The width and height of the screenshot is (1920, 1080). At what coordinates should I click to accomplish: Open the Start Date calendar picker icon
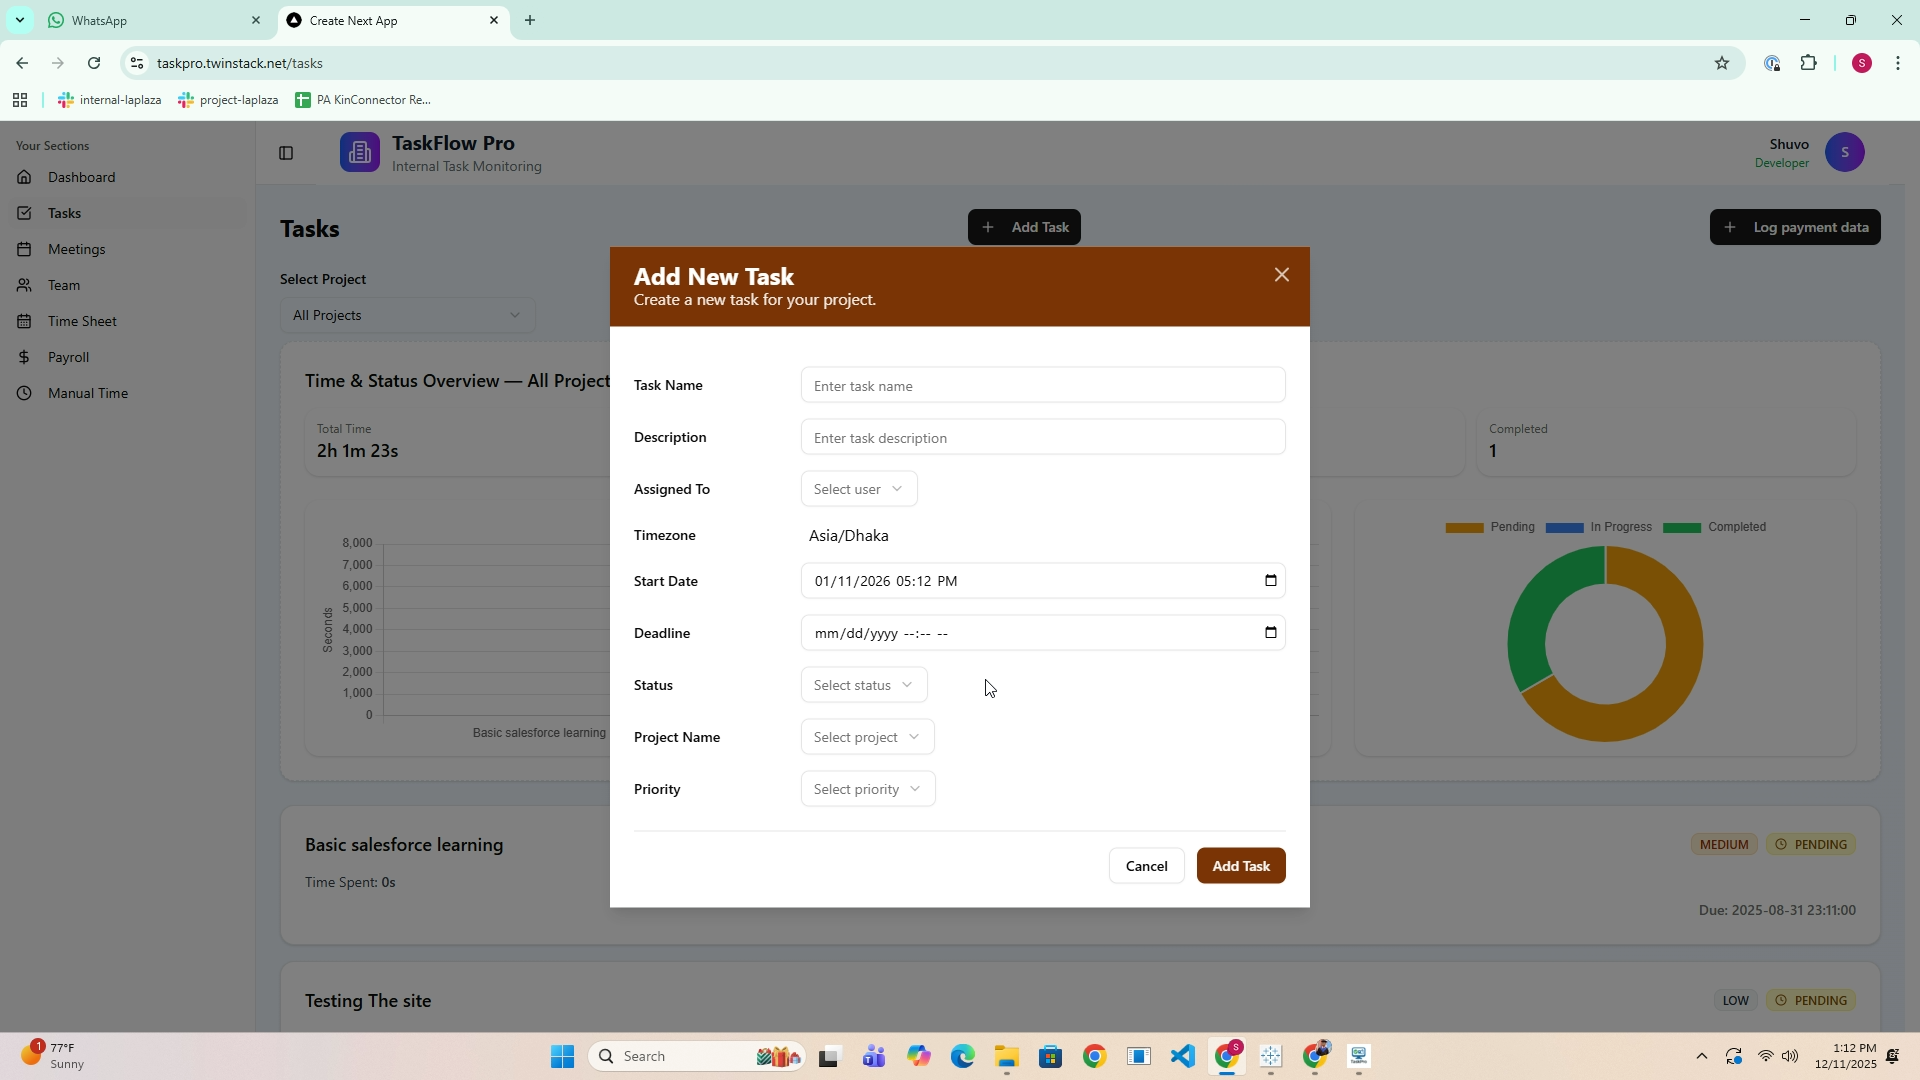tap(1271, 581)
